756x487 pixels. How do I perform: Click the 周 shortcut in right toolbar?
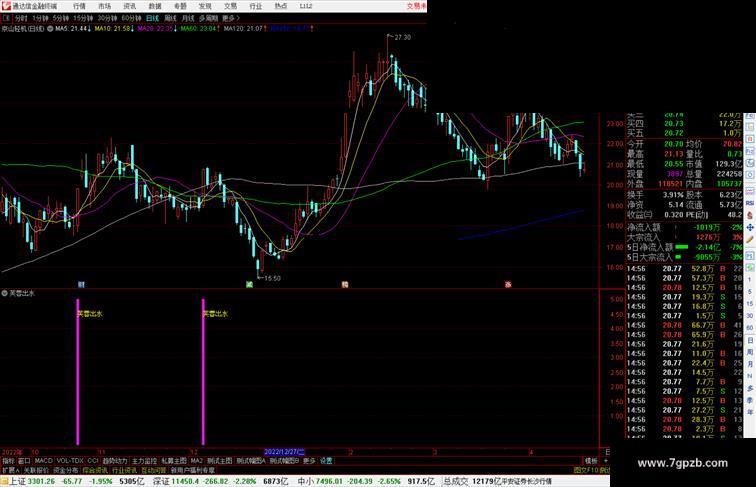pos(750,352)
